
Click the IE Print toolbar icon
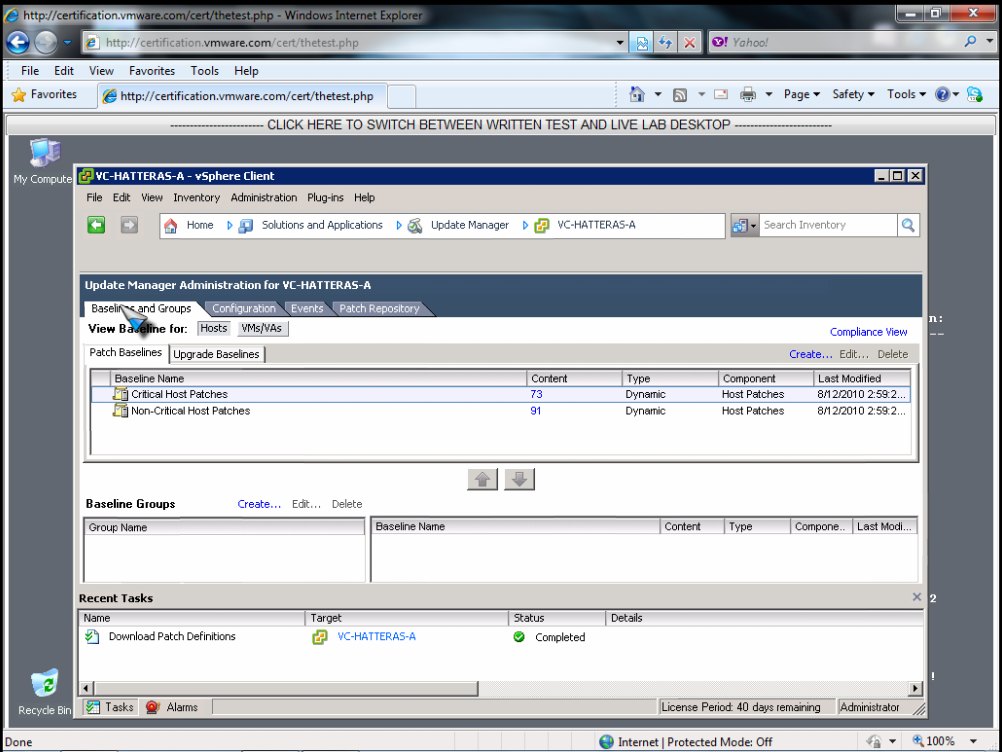[x=748, y=95]
